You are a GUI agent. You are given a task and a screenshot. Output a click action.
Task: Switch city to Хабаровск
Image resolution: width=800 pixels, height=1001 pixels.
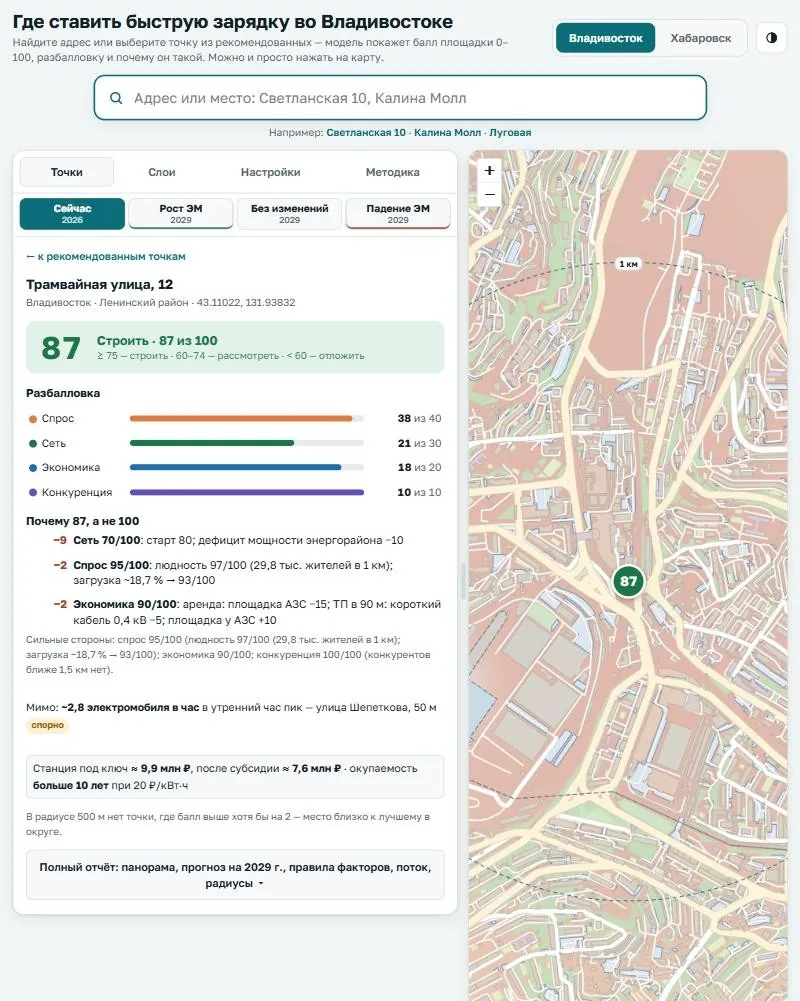coord(700,38)
